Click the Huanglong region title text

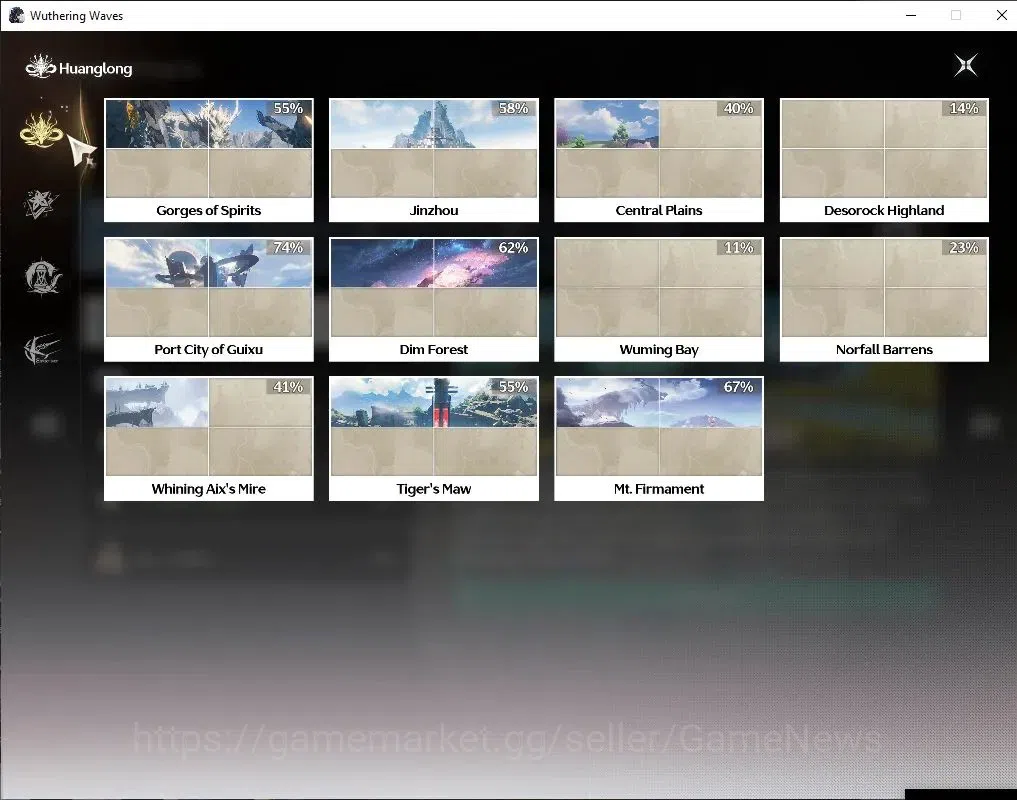click(x=95, y=69)
